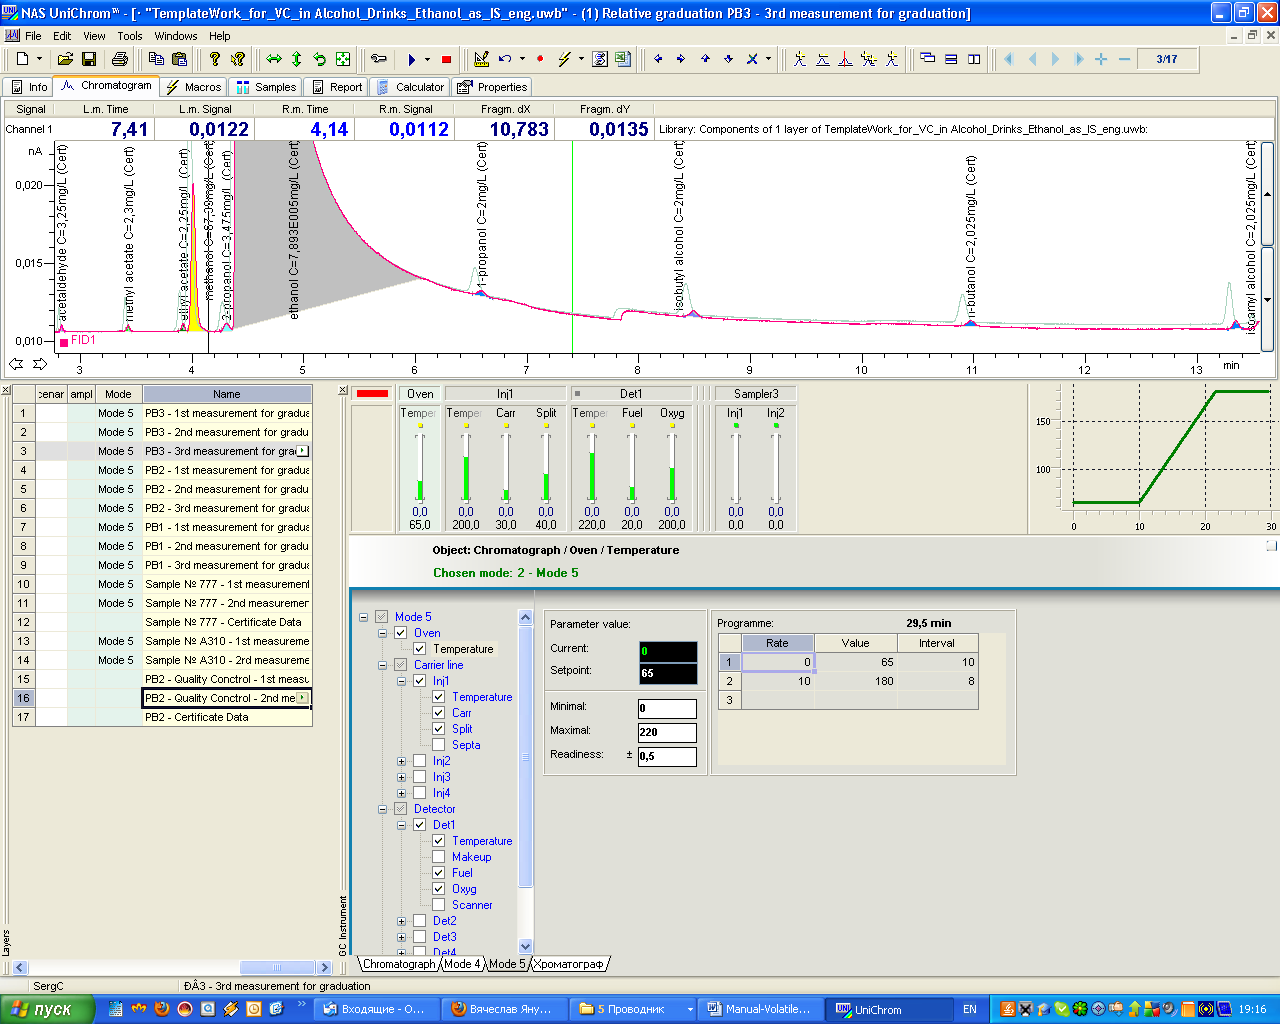Image resolution: width=1280 pixels, height=1024 pixels.
Task: Open a file with the folder icon
Action: click(65, 59)
